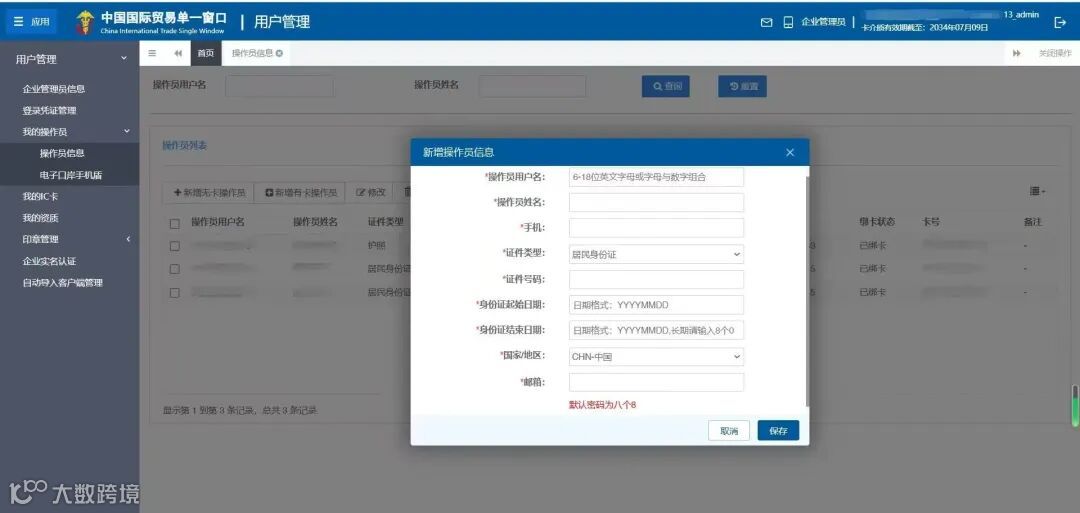Click the 手机 input field

coord(656,228)
